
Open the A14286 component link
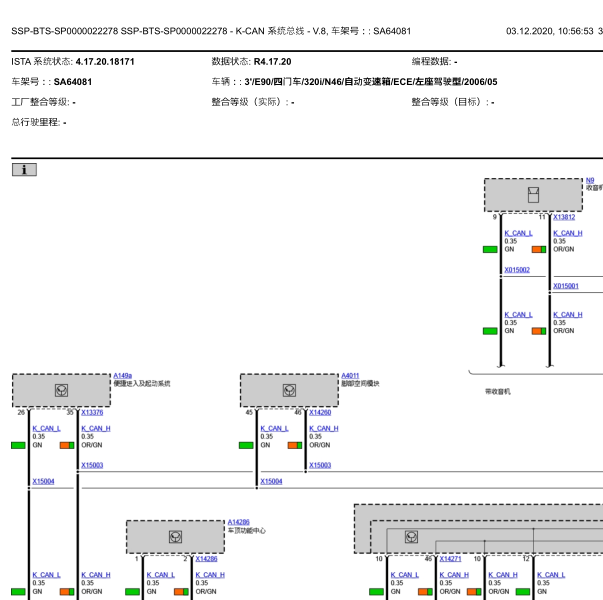coord(238,522)
